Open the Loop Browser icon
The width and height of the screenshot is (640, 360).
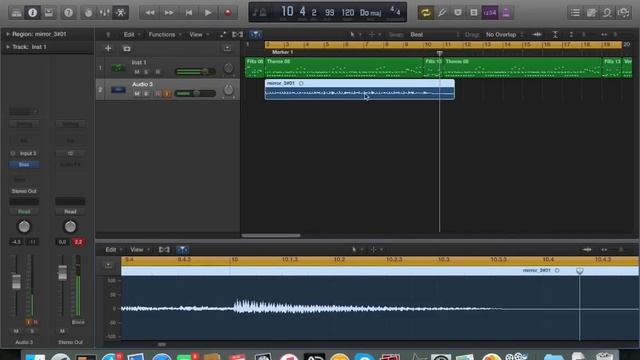[607, 13]
